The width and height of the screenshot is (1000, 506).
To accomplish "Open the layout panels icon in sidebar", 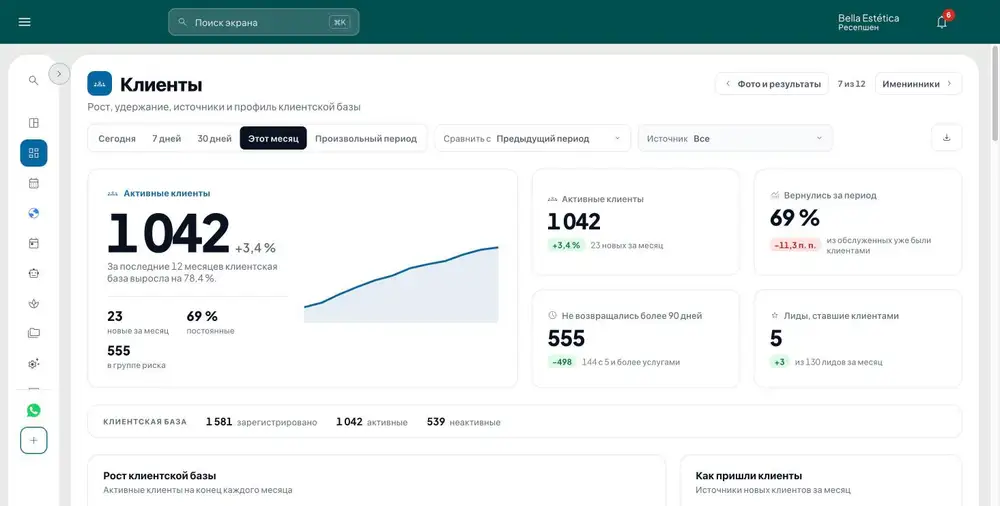I will coord(34,123).
